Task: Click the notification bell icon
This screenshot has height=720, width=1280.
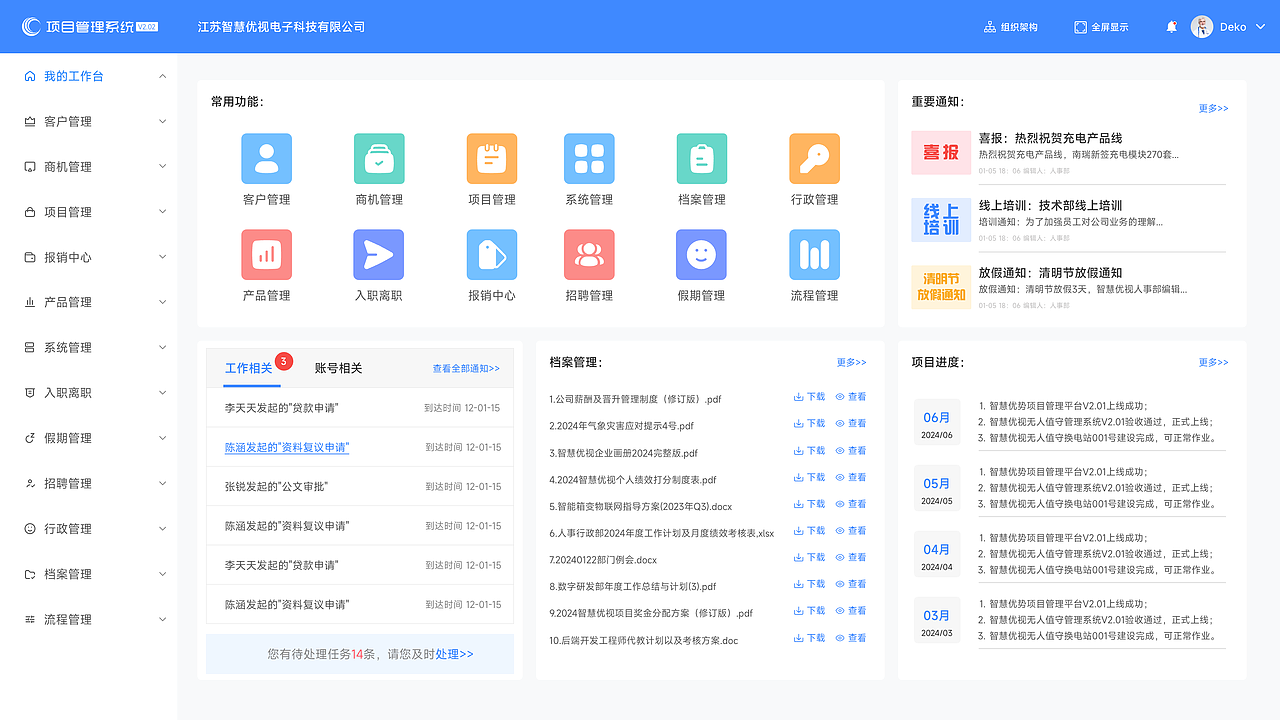Action: click(1170, 26)
